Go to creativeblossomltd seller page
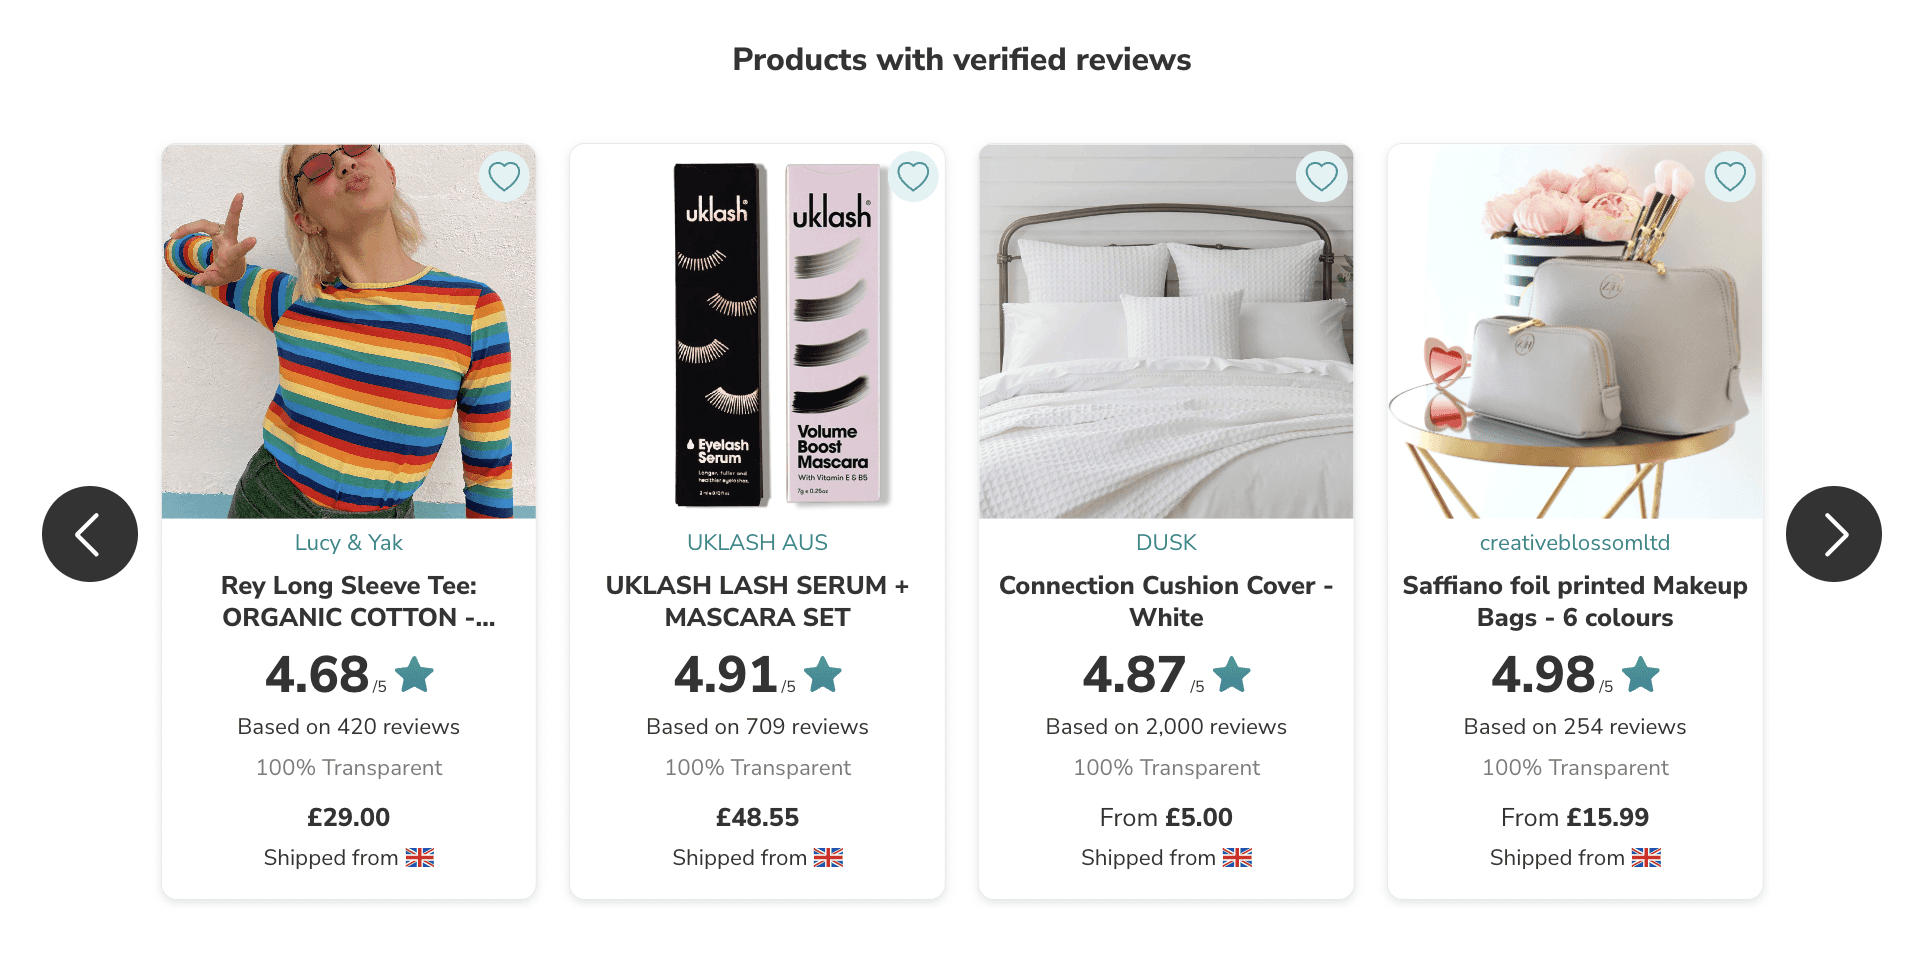Viewport: 1924px width, 968px height. (1574, 543)
